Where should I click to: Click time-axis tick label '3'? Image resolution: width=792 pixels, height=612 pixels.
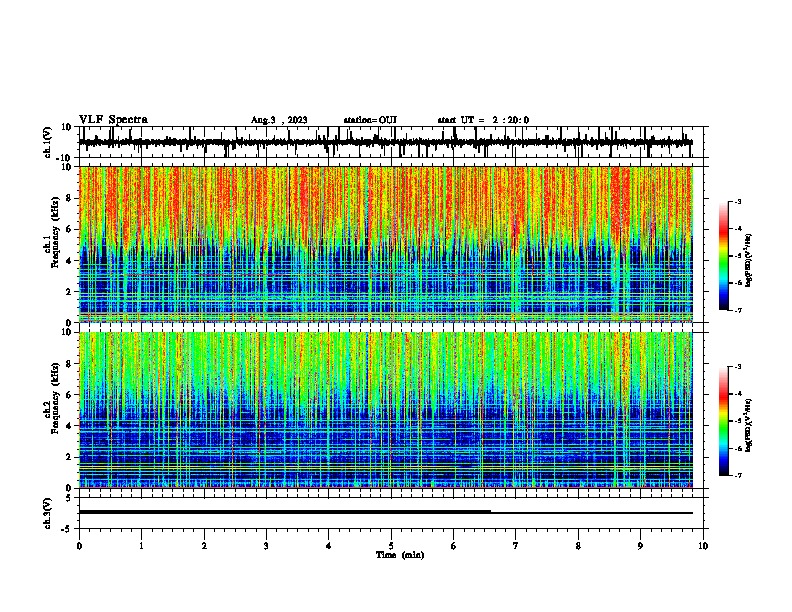[x=266, y=546]
